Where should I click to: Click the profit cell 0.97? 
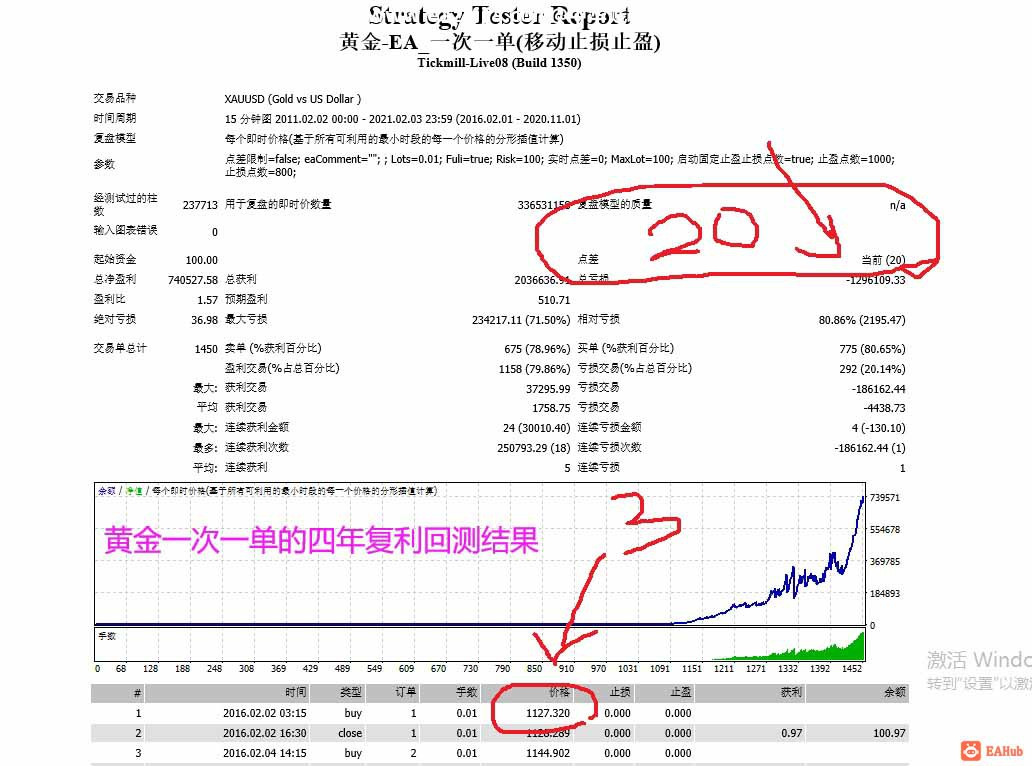[x=792, y=733]
